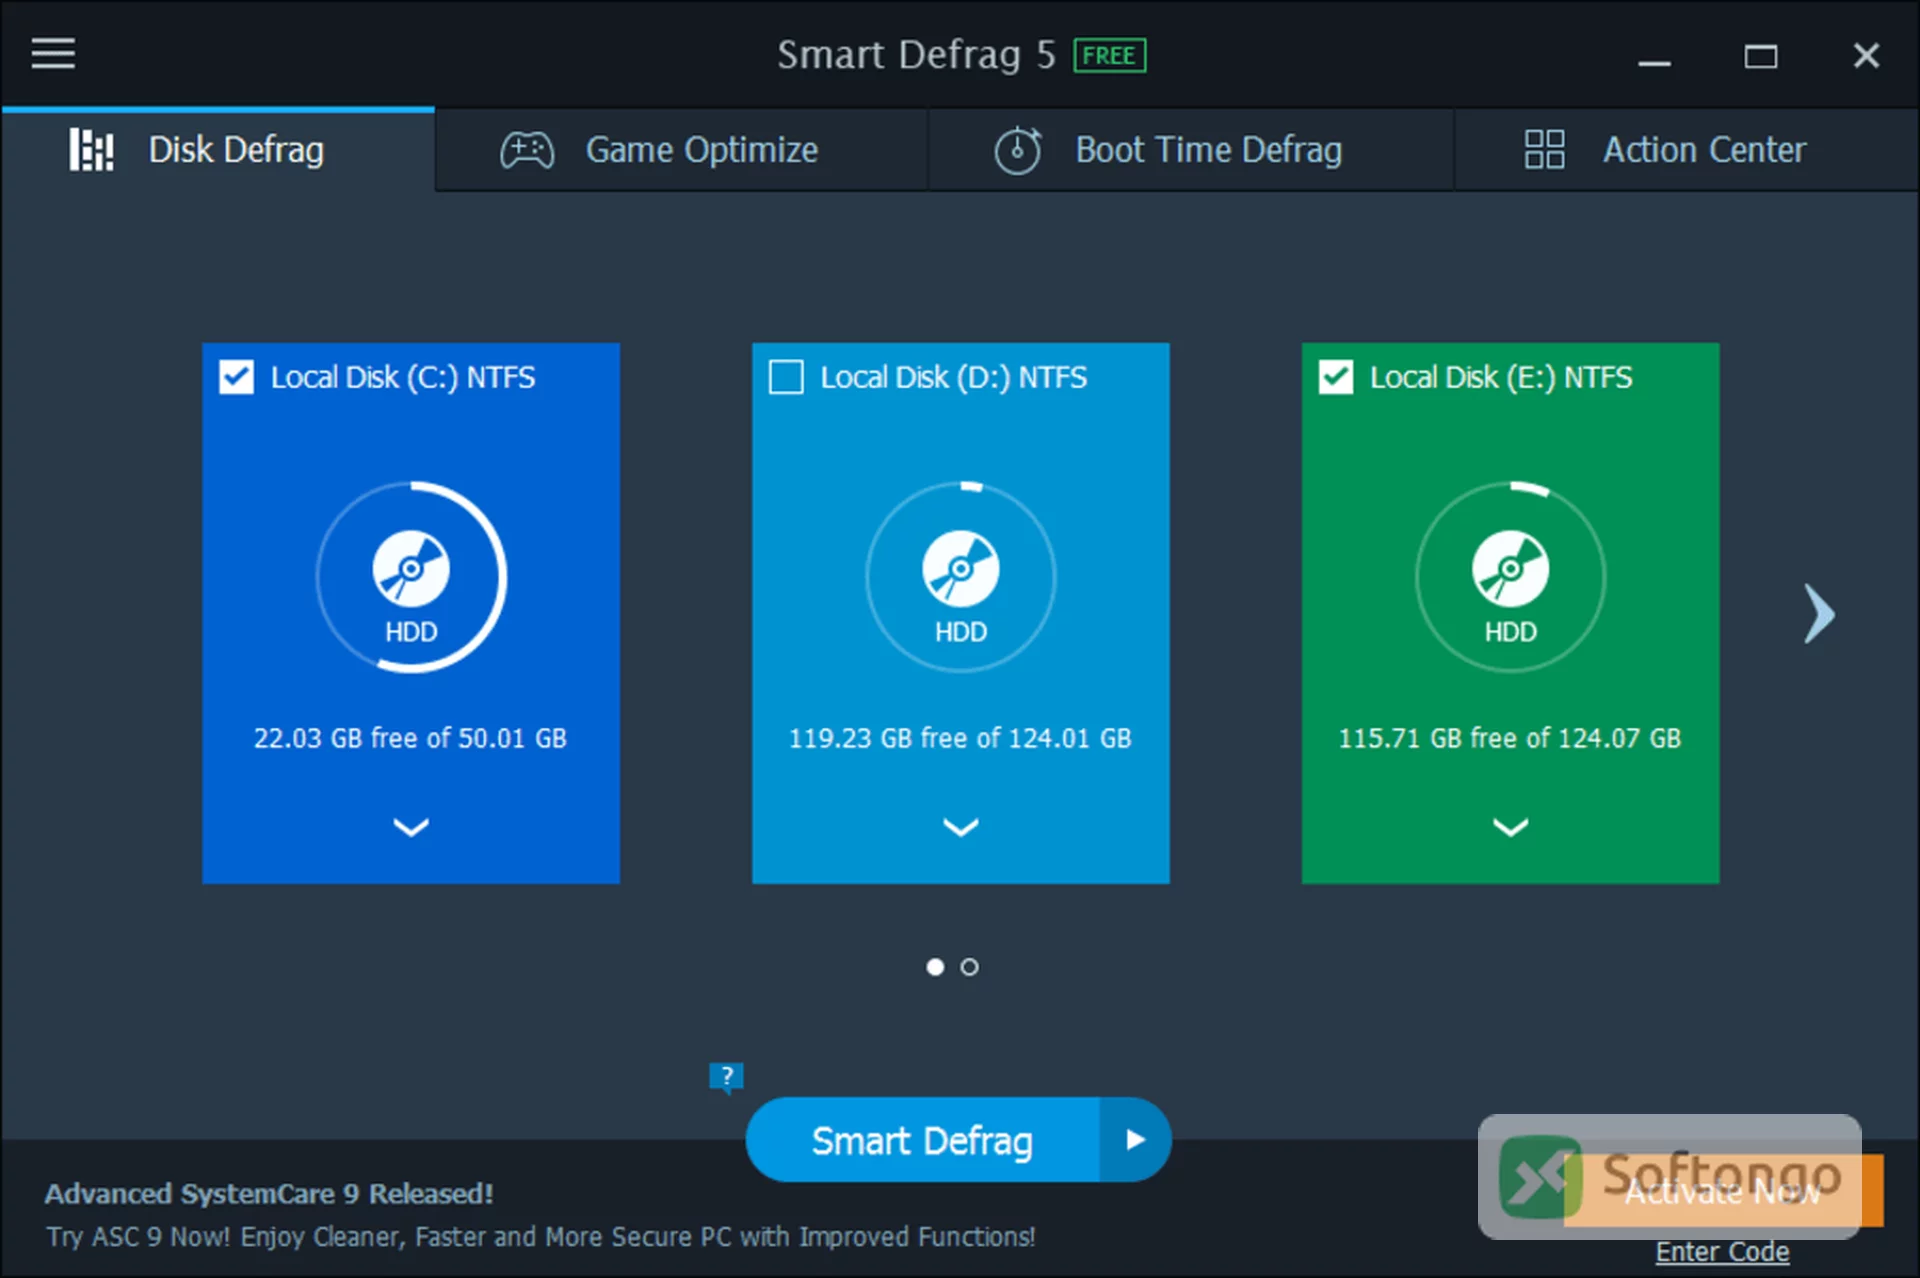Screen dimensions: 1920x1278
Task: Open the hamburger main menu
Action: pos(53,54)
